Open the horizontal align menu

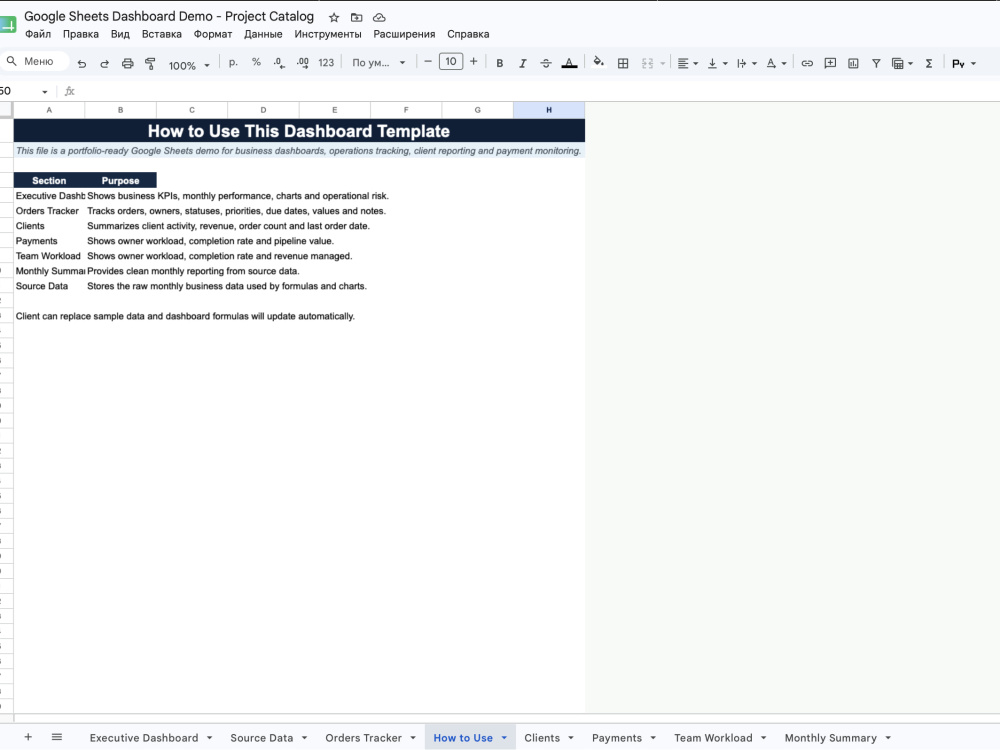(687, 63)
